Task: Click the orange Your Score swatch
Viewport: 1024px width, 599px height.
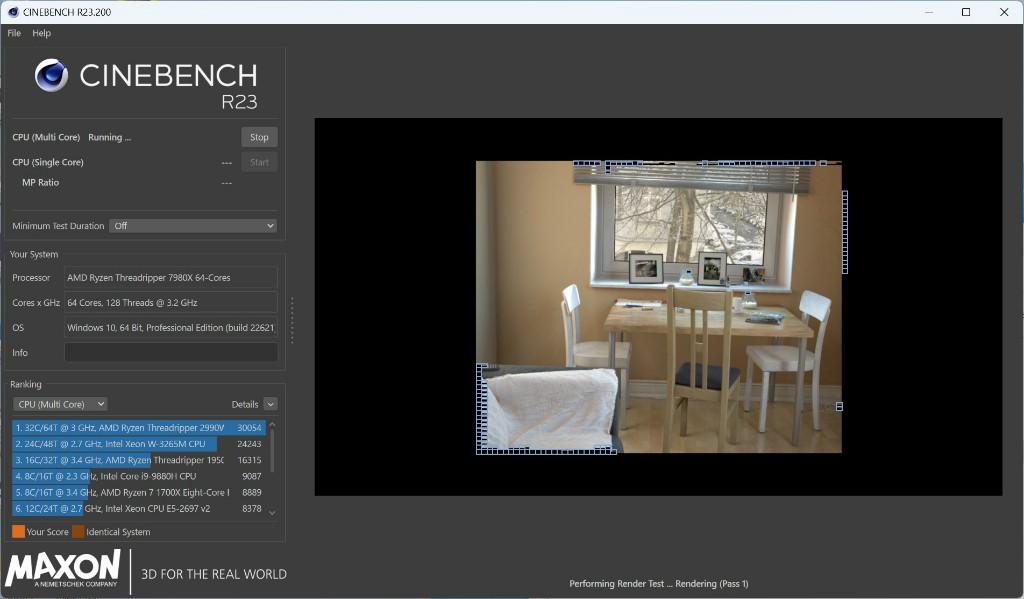Action: [18, 532]
